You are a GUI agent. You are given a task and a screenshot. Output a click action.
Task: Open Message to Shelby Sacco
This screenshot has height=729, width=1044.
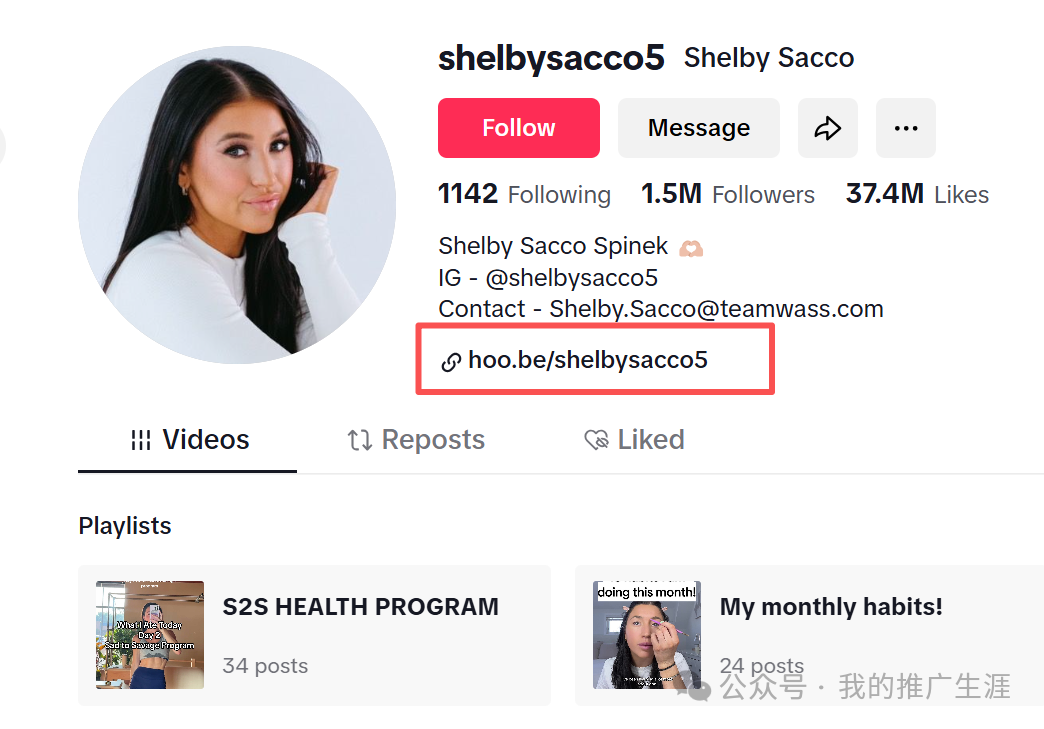(698, 128)
